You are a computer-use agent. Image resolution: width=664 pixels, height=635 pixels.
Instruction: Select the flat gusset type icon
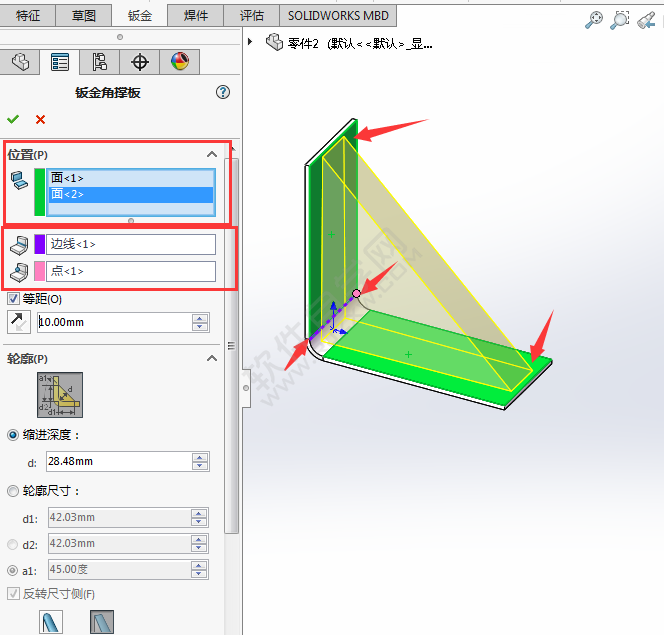pyautogui.click(x=102, y=622)
